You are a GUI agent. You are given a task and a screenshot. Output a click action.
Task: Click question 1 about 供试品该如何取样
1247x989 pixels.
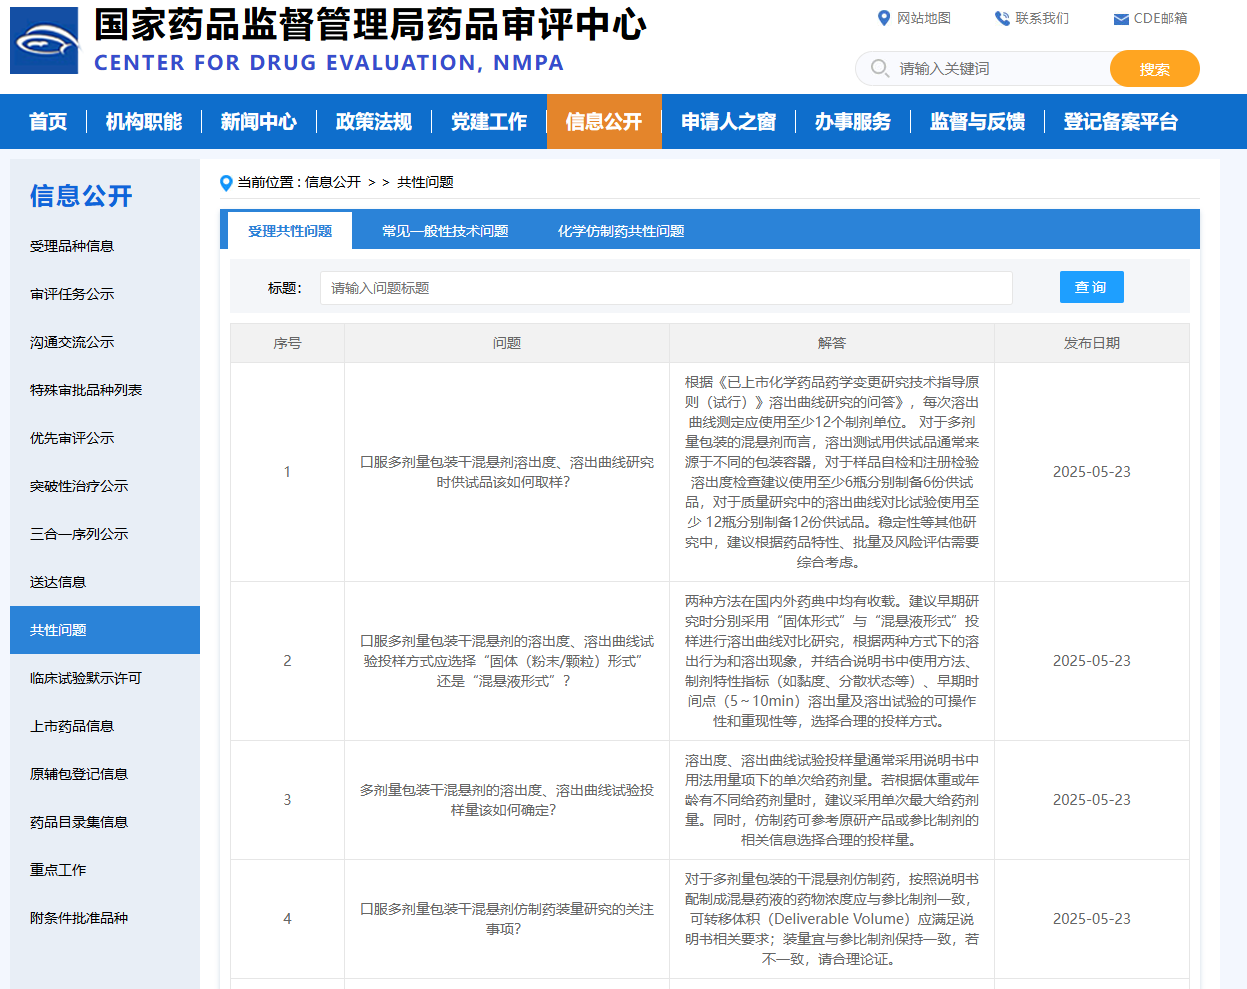507,472
